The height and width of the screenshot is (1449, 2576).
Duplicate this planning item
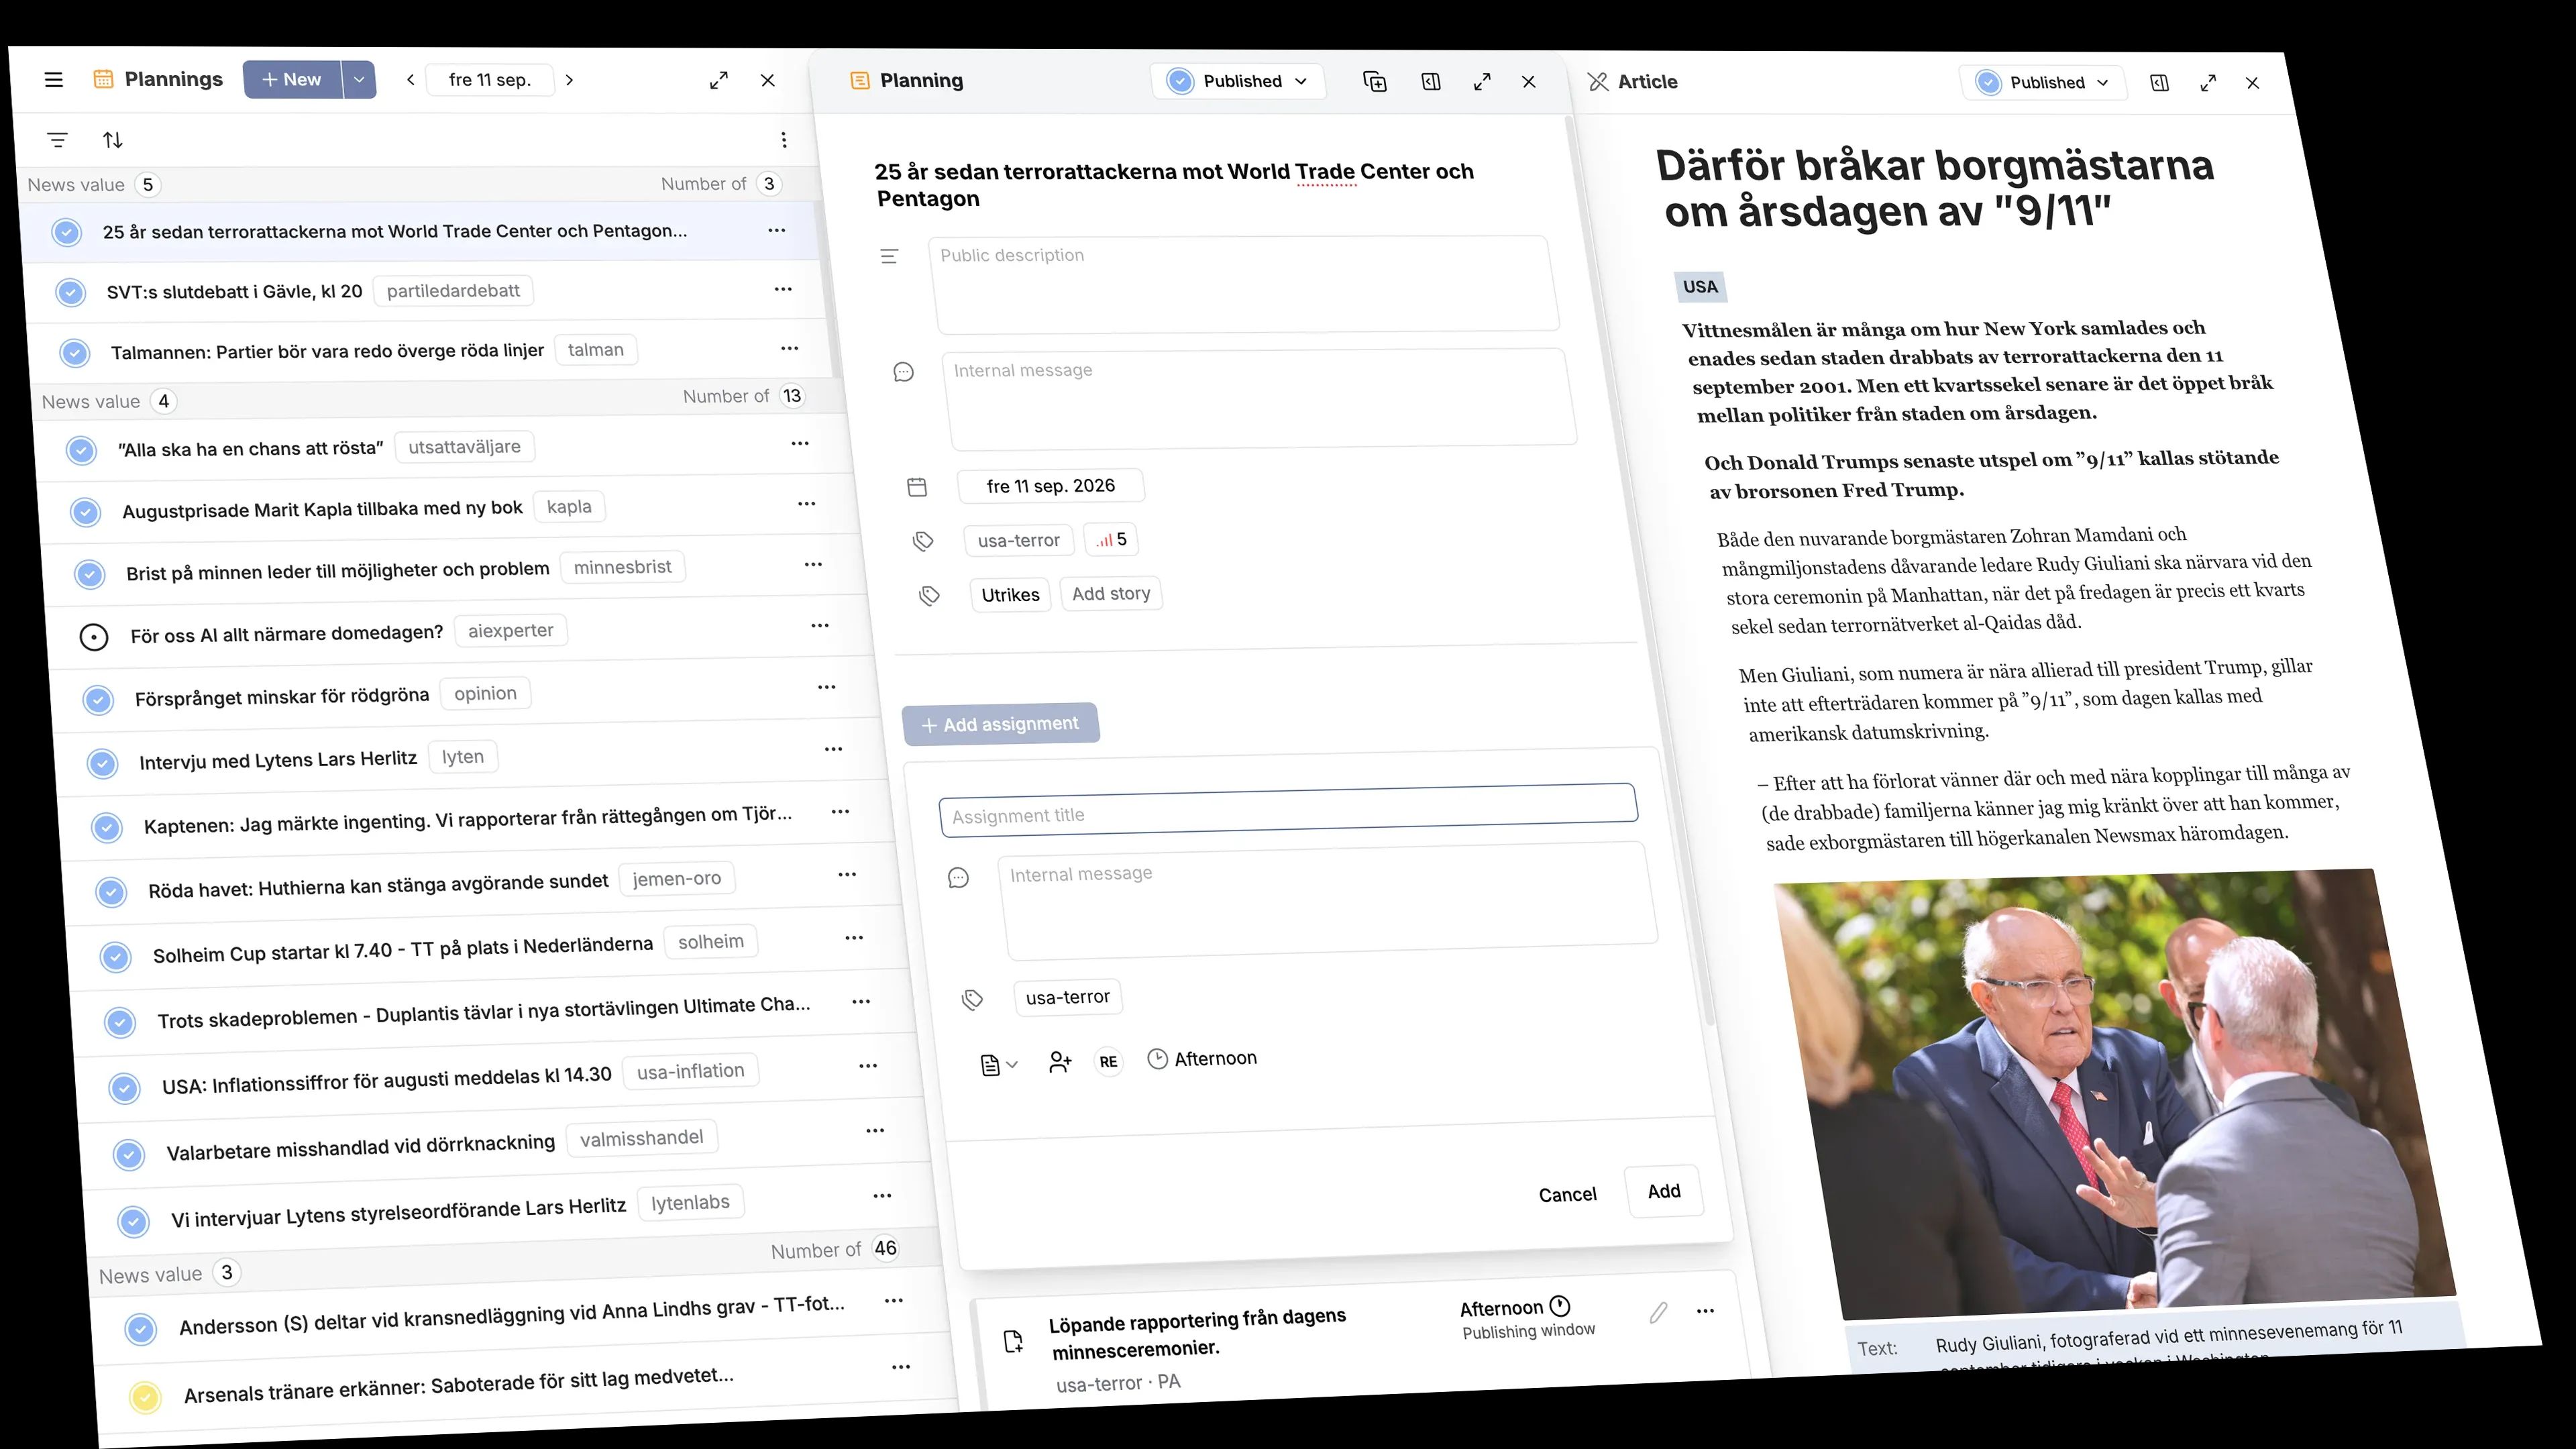[x=1375, y=81]
